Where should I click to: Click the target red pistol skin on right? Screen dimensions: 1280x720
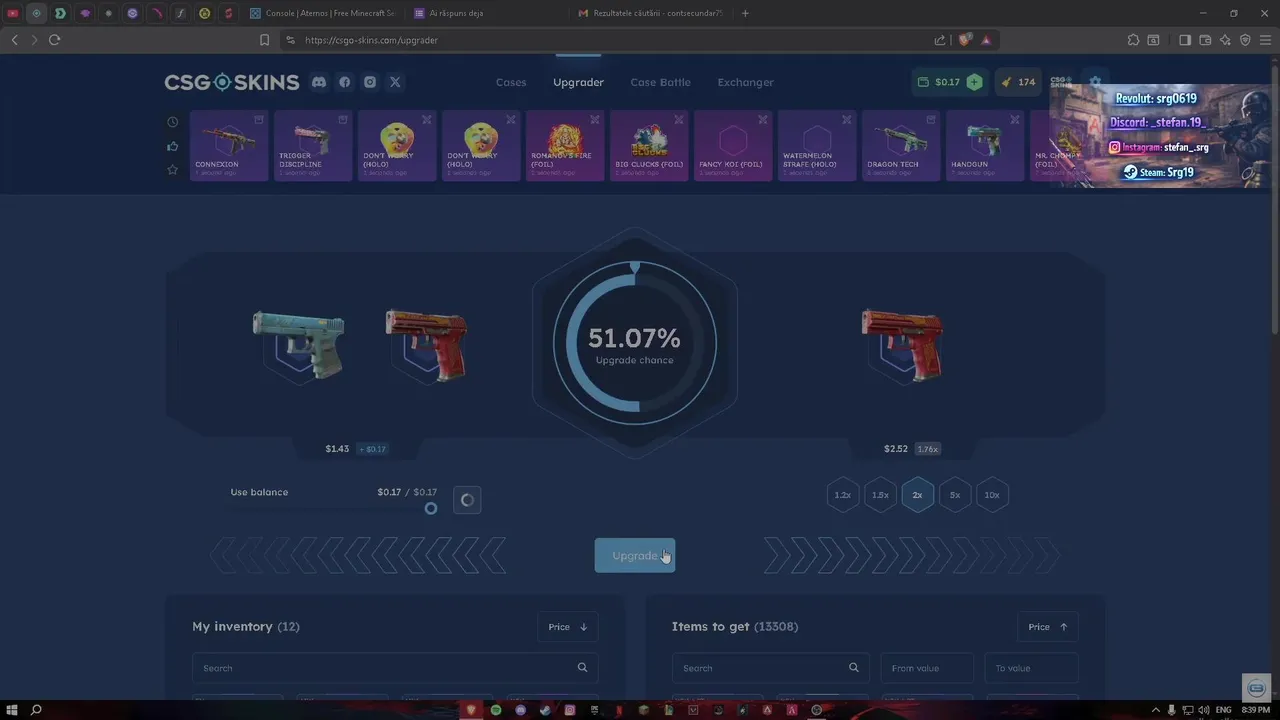[x=902, y=345]
